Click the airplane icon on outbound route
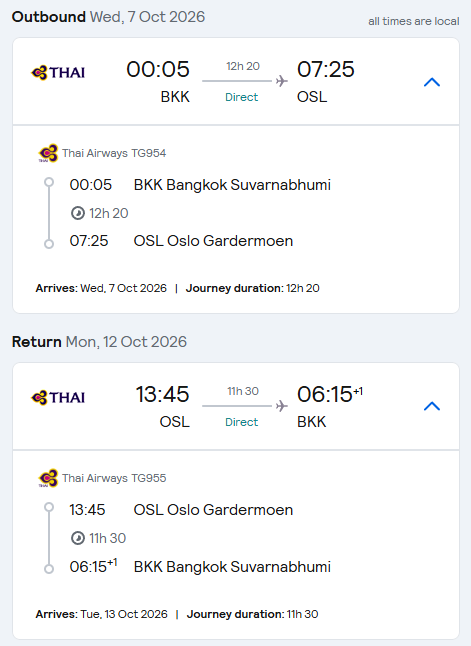Screen dimensions: 471x646 pyautogui.click(x=282, y=81)
